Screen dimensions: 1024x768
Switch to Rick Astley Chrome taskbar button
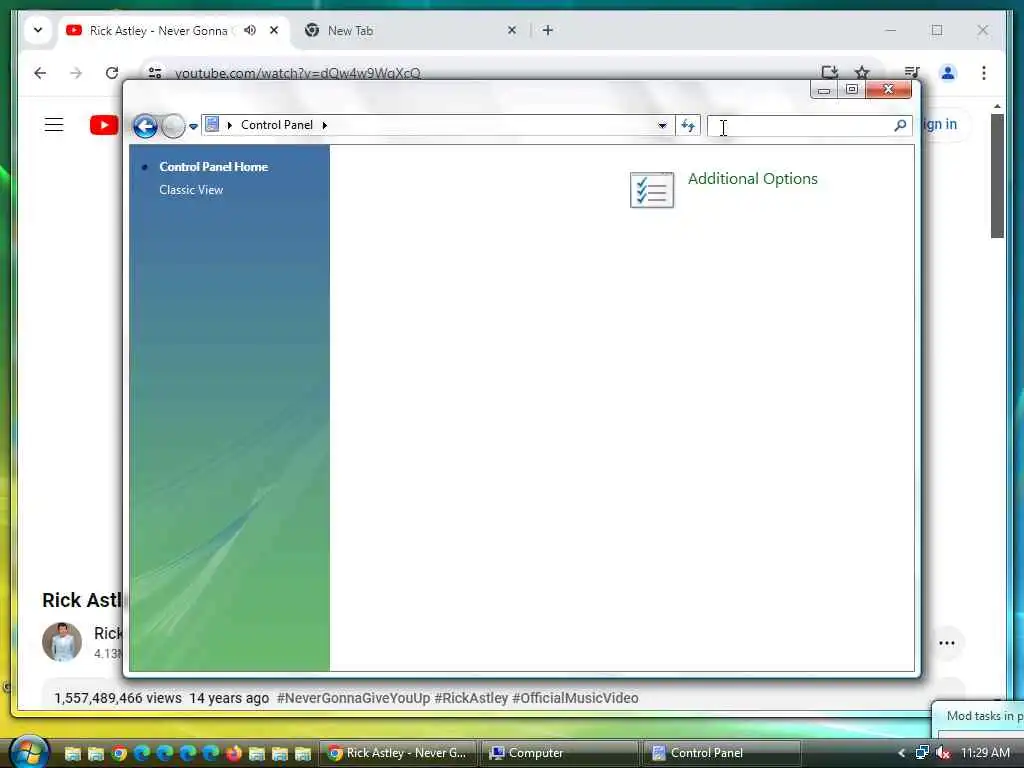tap(398, 753)
